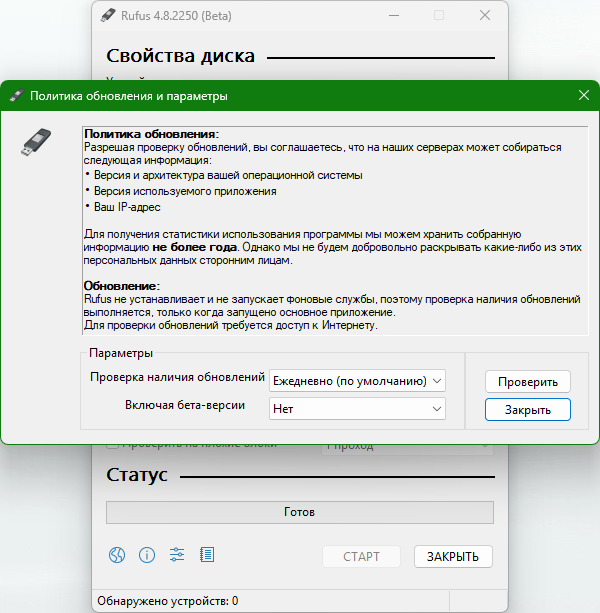Click the ЗАКРЫТЬ button in the Rufus window

click(x=453, y=556)
